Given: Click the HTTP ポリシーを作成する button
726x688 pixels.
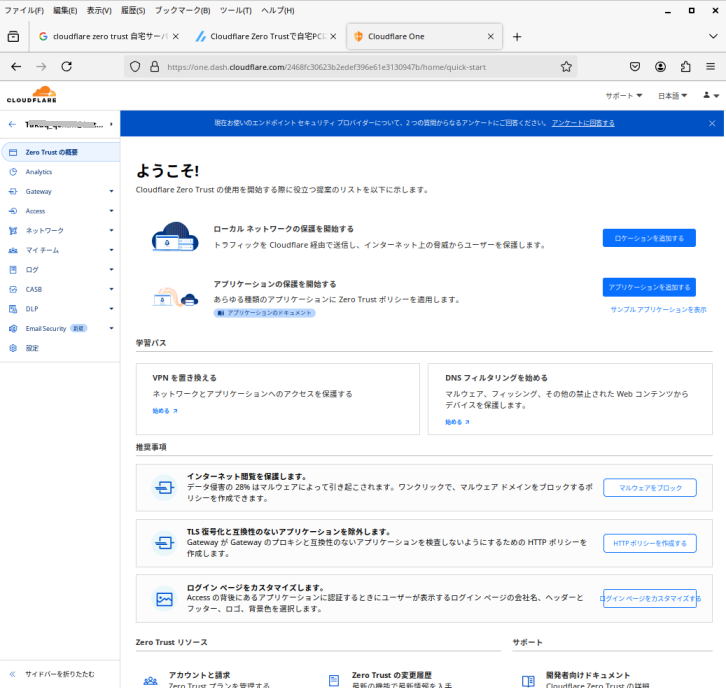Looking at the screenshot, I should [x=650, y=543].
